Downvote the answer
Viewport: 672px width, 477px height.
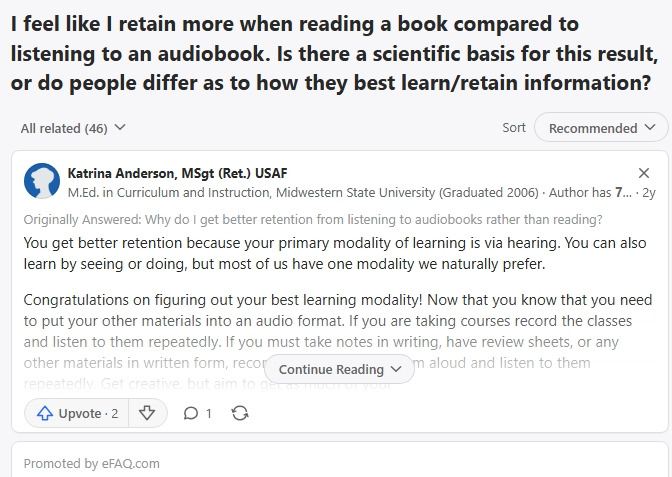[x=147, y=413]
